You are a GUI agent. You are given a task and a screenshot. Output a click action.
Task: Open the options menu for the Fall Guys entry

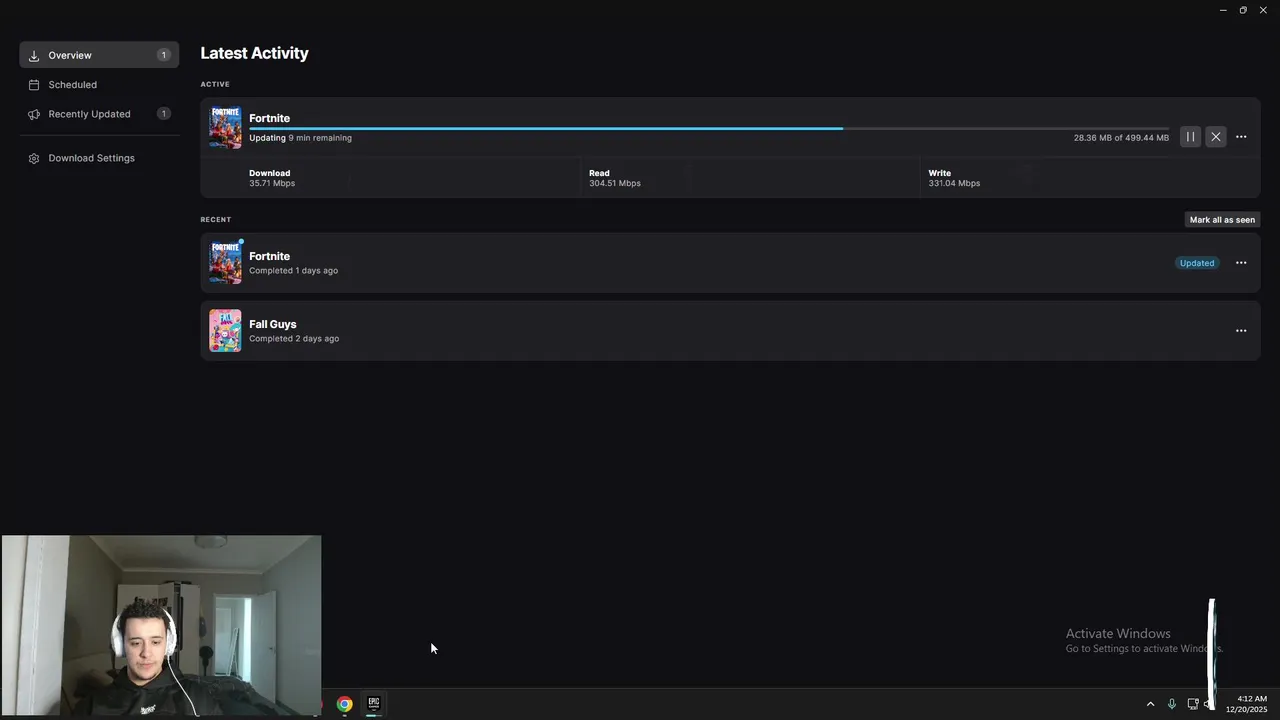(1241, 331)
